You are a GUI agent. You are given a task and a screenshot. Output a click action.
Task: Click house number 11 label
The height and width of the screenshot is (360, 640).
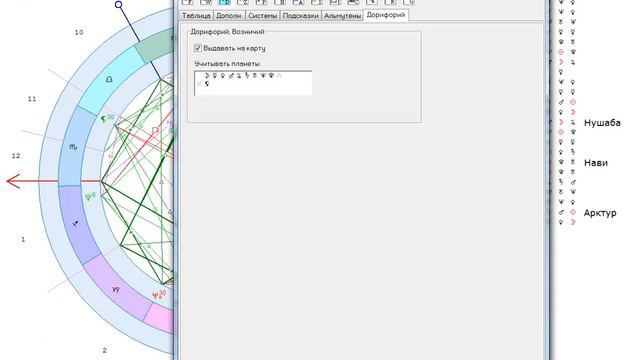[x=32, y=99]
